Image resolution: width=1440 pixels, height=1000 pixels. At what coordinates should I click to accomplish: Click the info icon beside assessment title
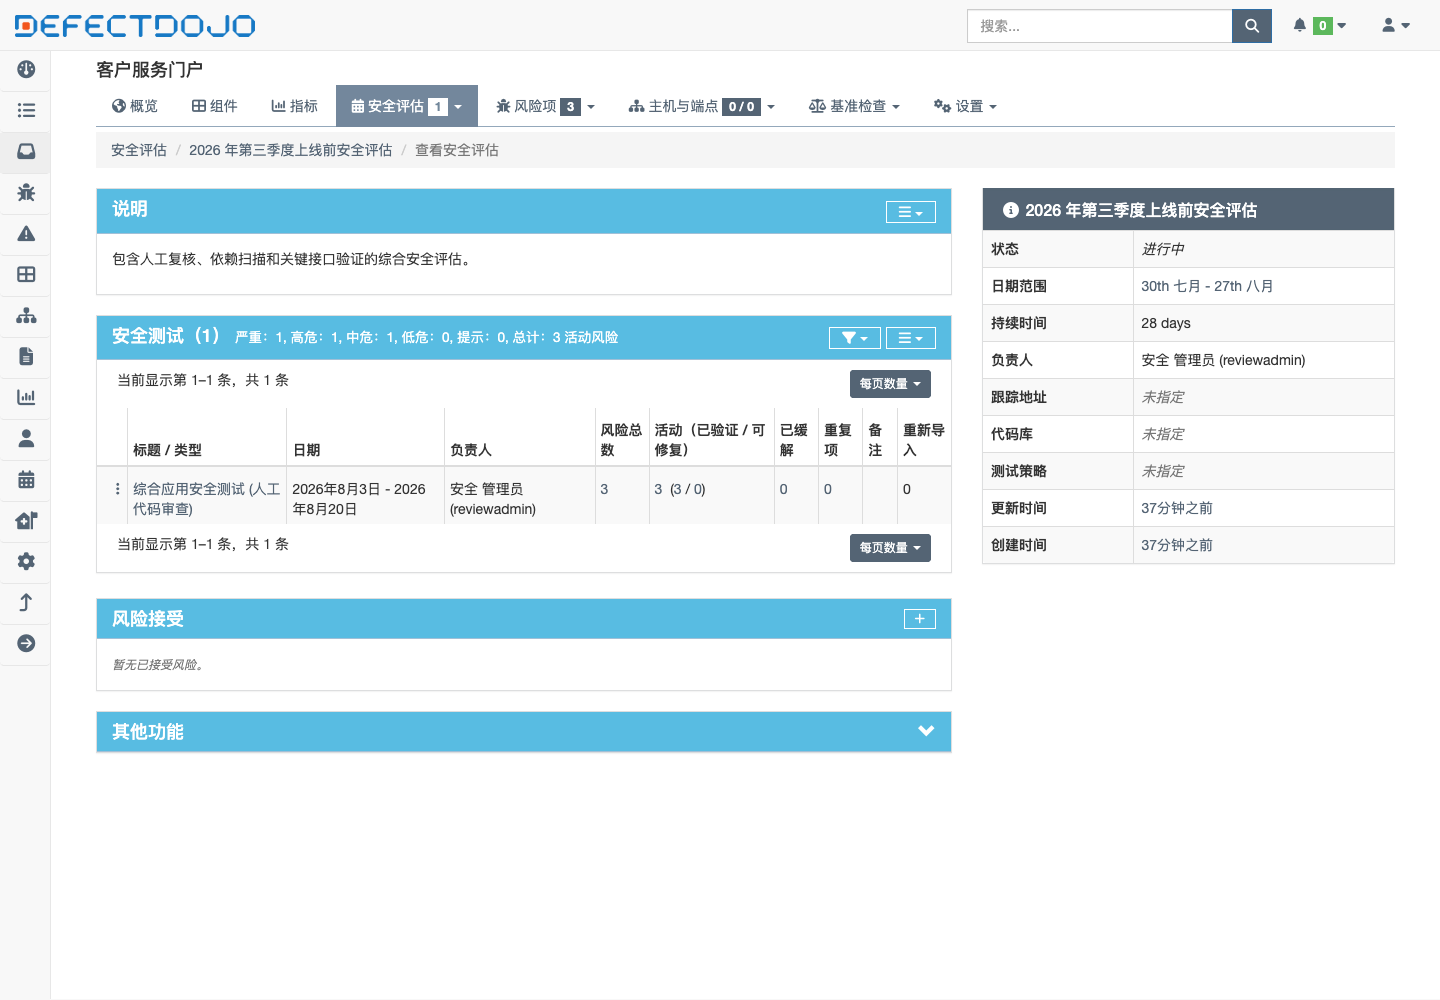[1011, 210]
